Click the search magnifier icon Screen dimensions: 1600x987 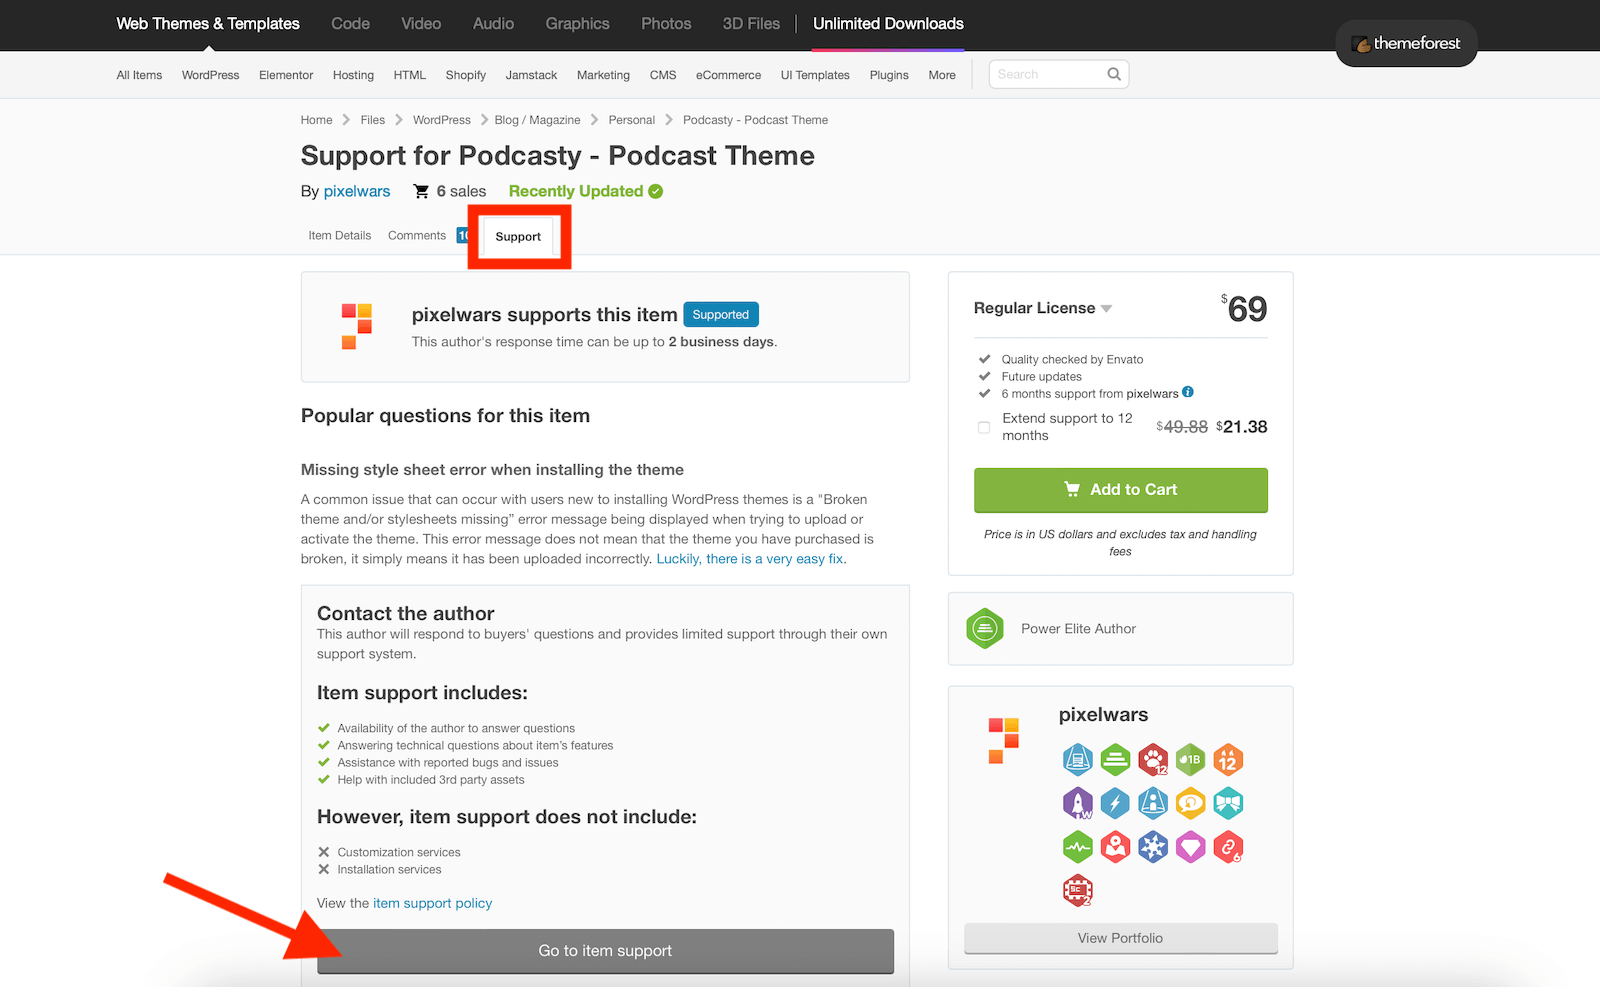[1114, 74]
